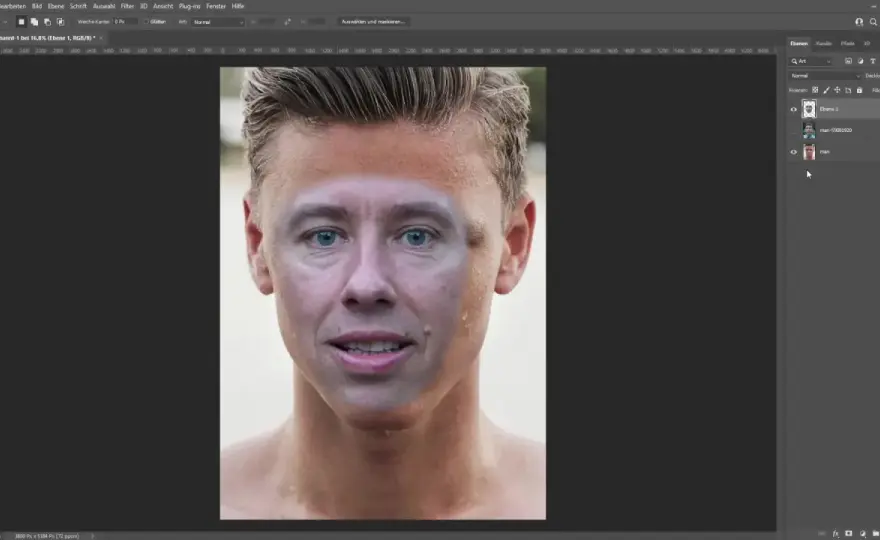Open the Filter menu
The width and height of the screenshot is (880, 540).
coord(127,6)
